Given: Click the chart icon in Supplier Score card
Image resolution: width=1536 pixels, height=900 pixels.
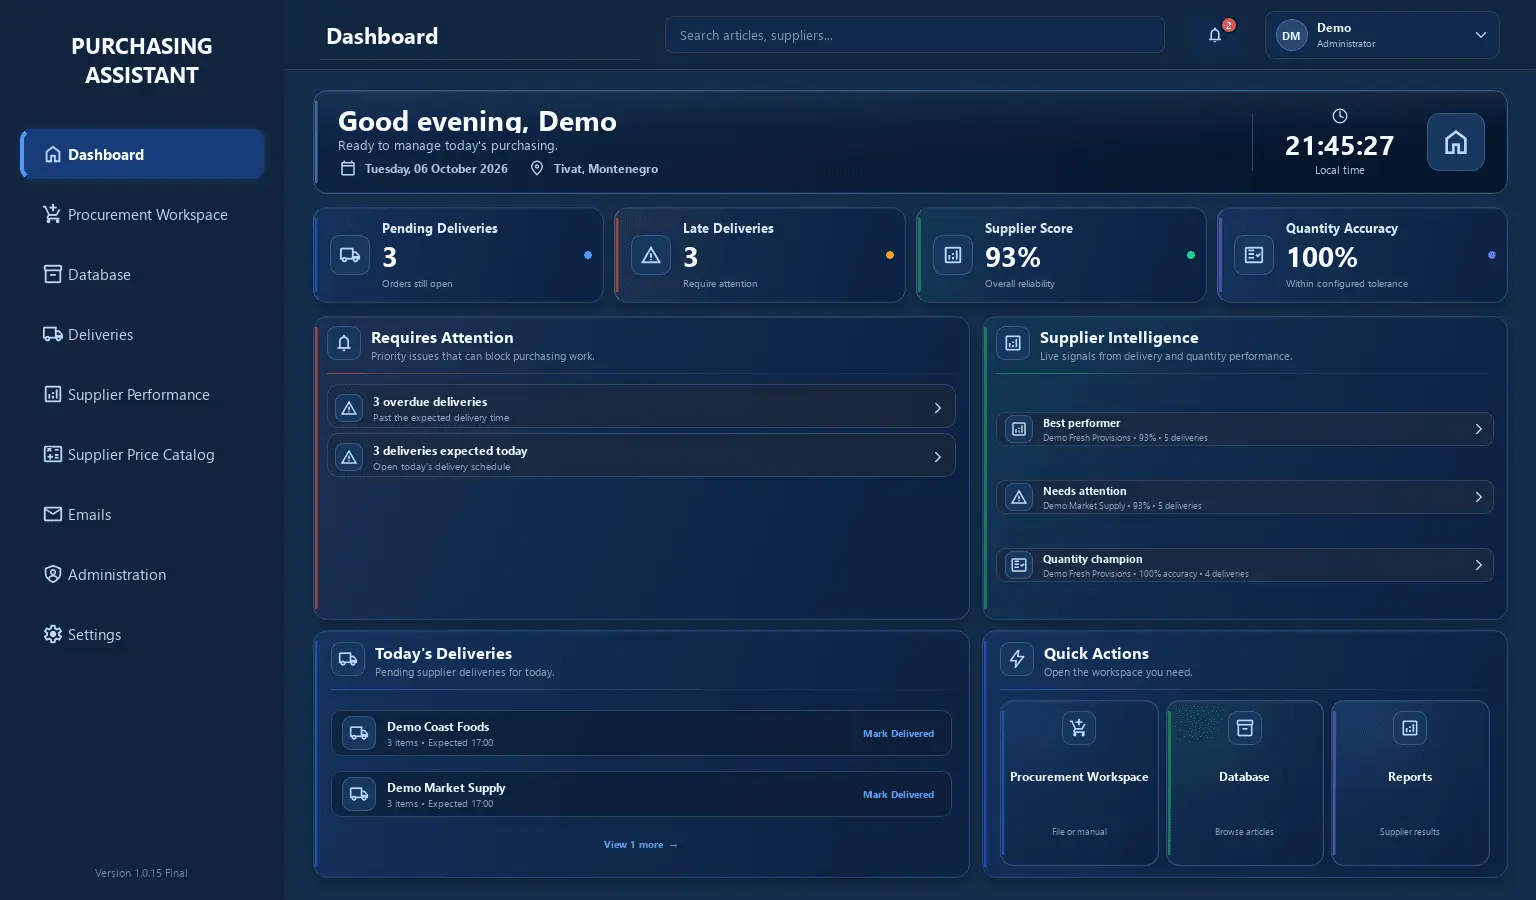Looking at the screenshot, I should [953, 255].
